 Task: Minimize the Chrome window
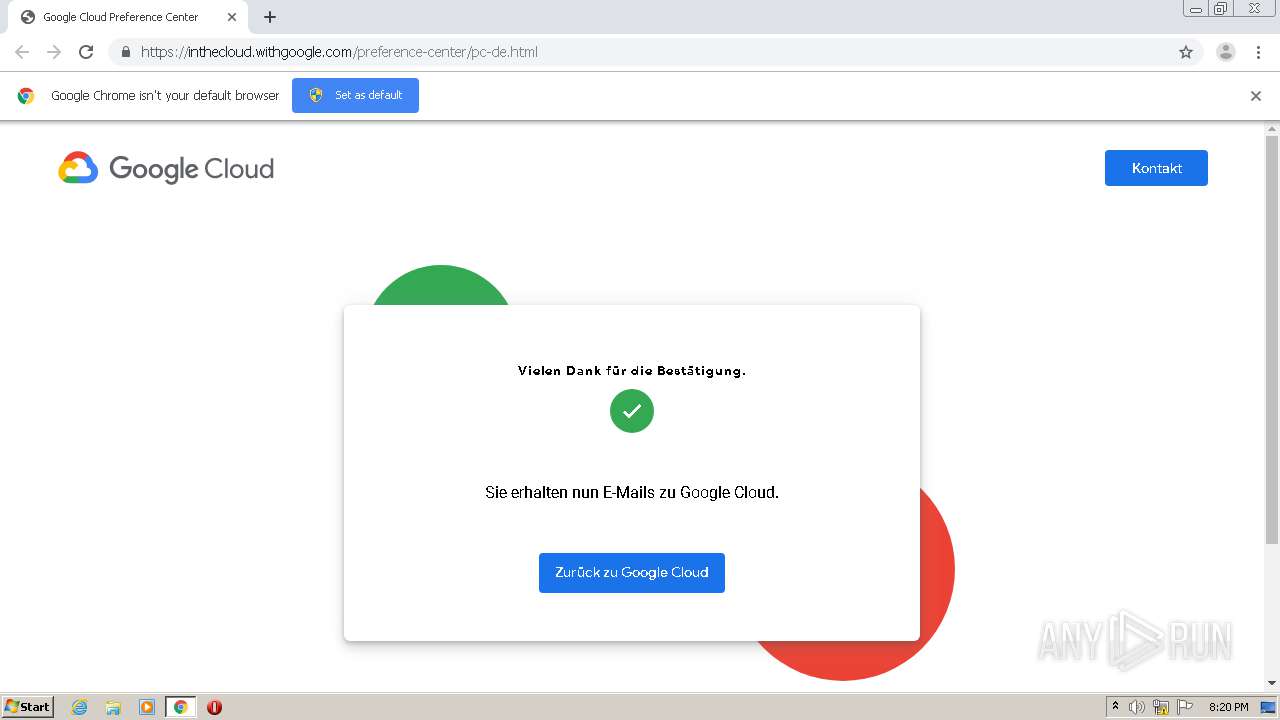pyautogui.click(x=1195, y=9)
